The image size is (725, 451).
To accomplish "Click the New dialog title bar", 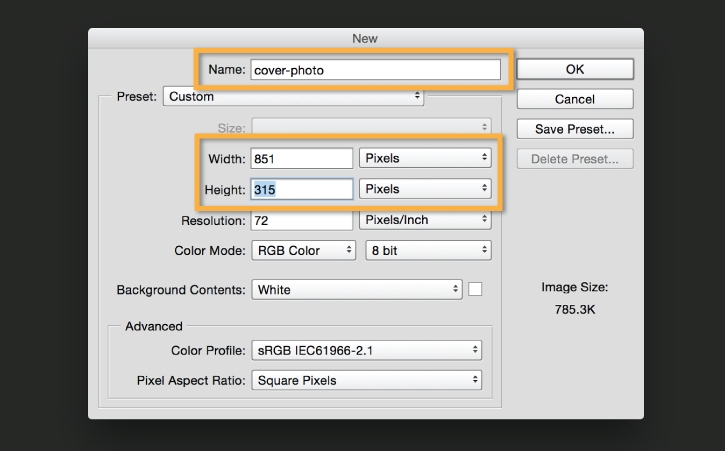I will point(365,38).
